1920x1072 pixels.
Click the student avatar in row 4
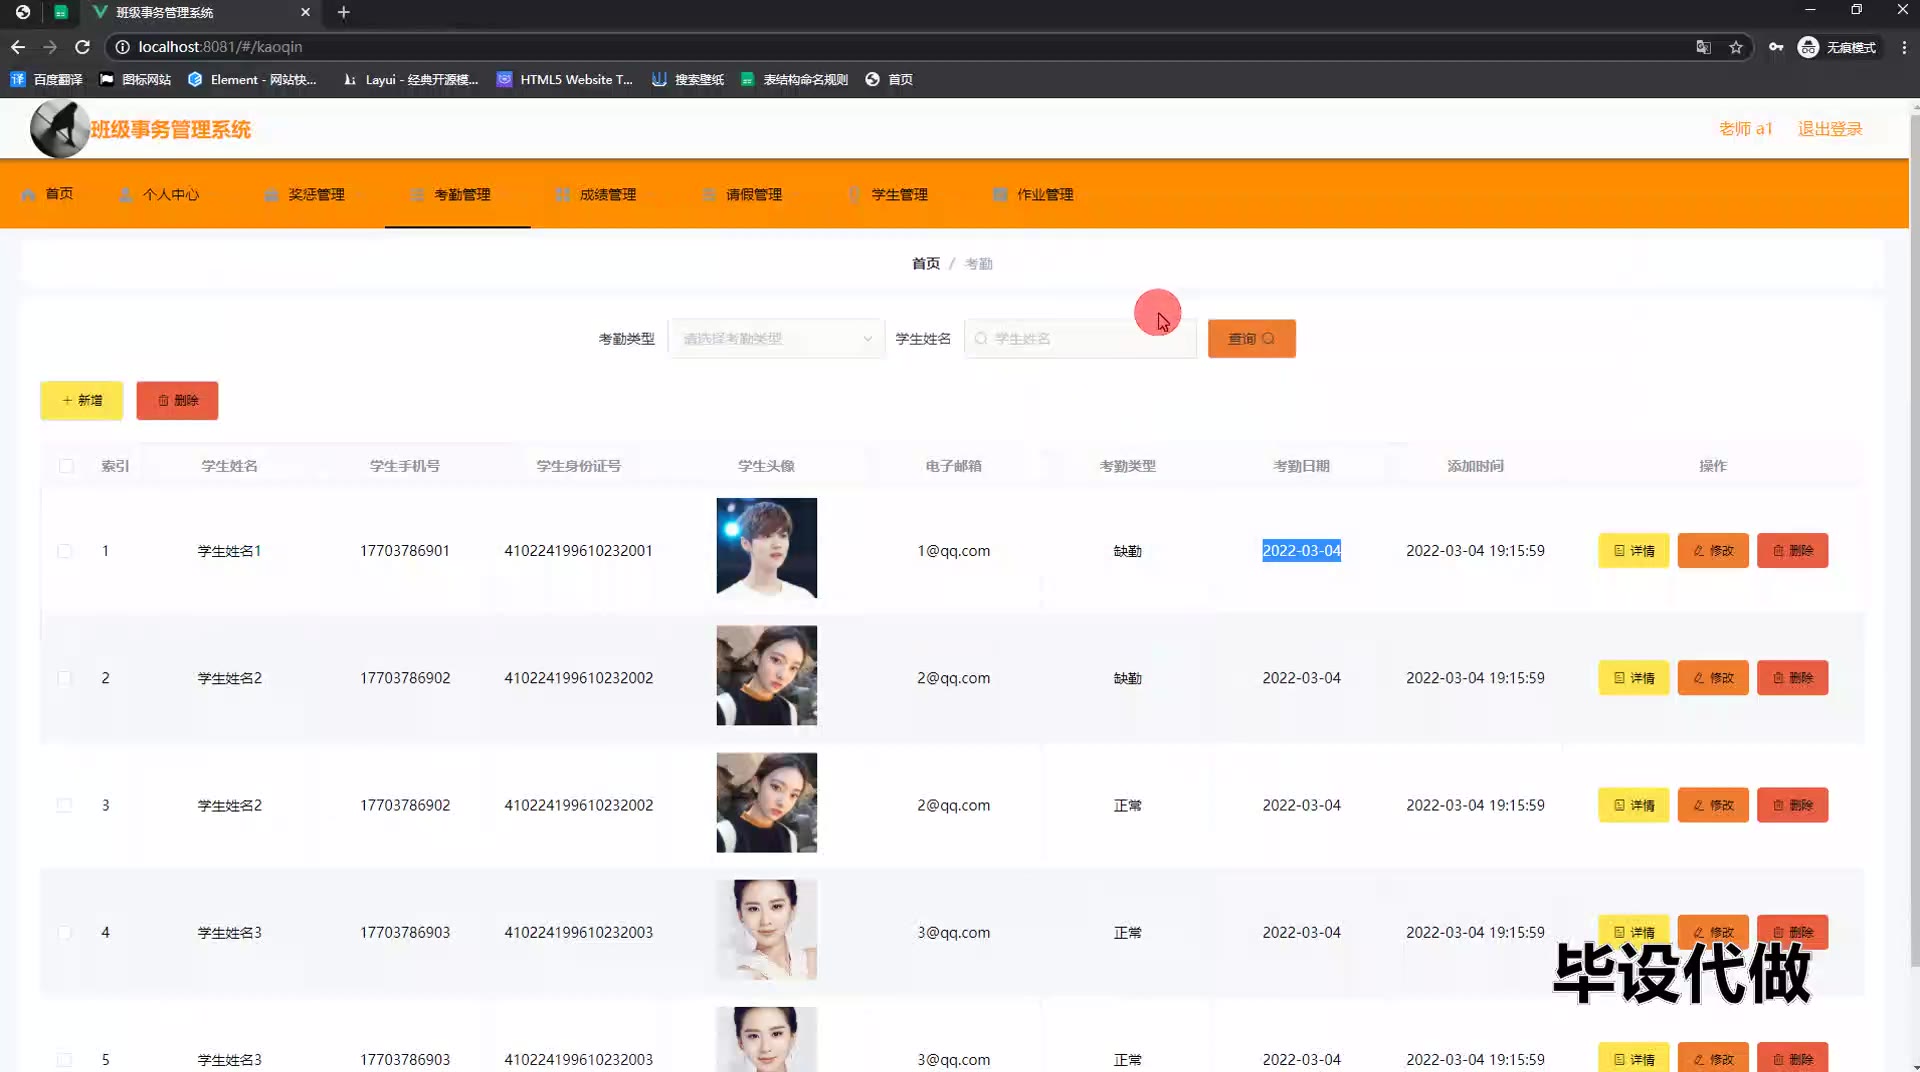pyautogui.click(x=767, y=929)
